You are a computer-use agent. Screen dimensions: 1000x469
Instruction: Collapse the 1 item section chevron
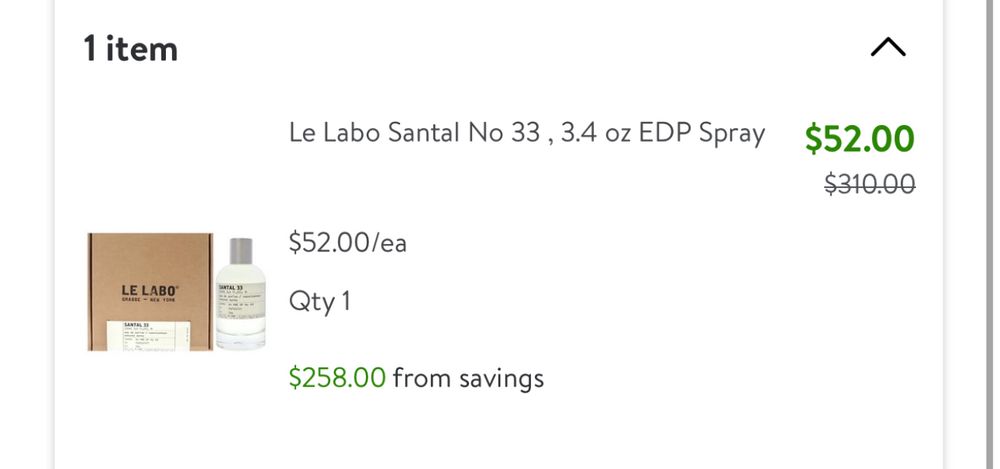887,48
